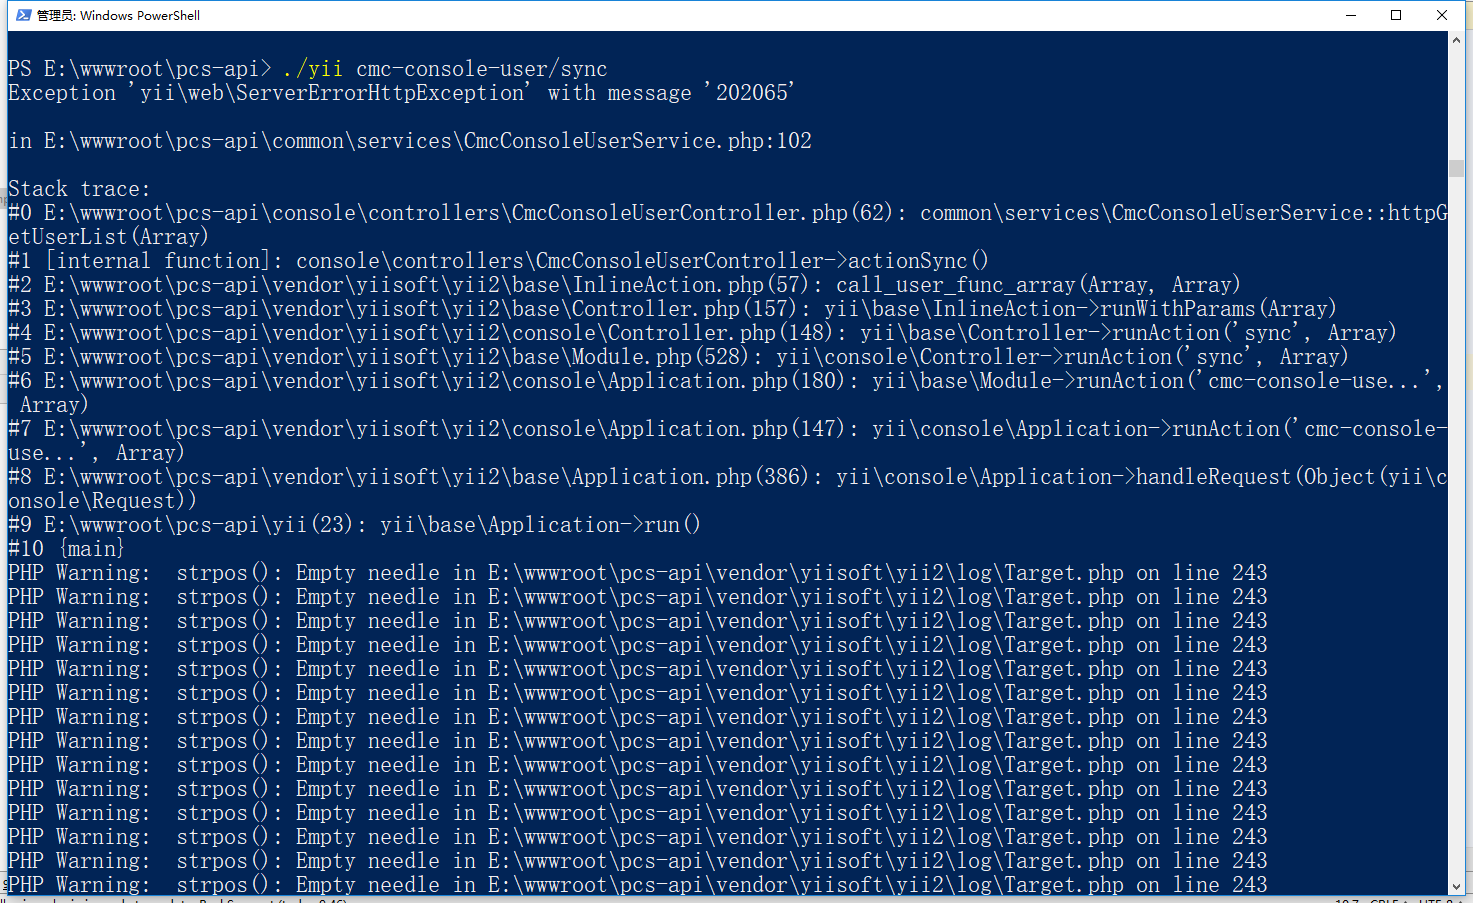Image resolution: width=1473 pixels, height=903 pixels.
Task: Minimize the PowerShell window
Action: 1351,15
